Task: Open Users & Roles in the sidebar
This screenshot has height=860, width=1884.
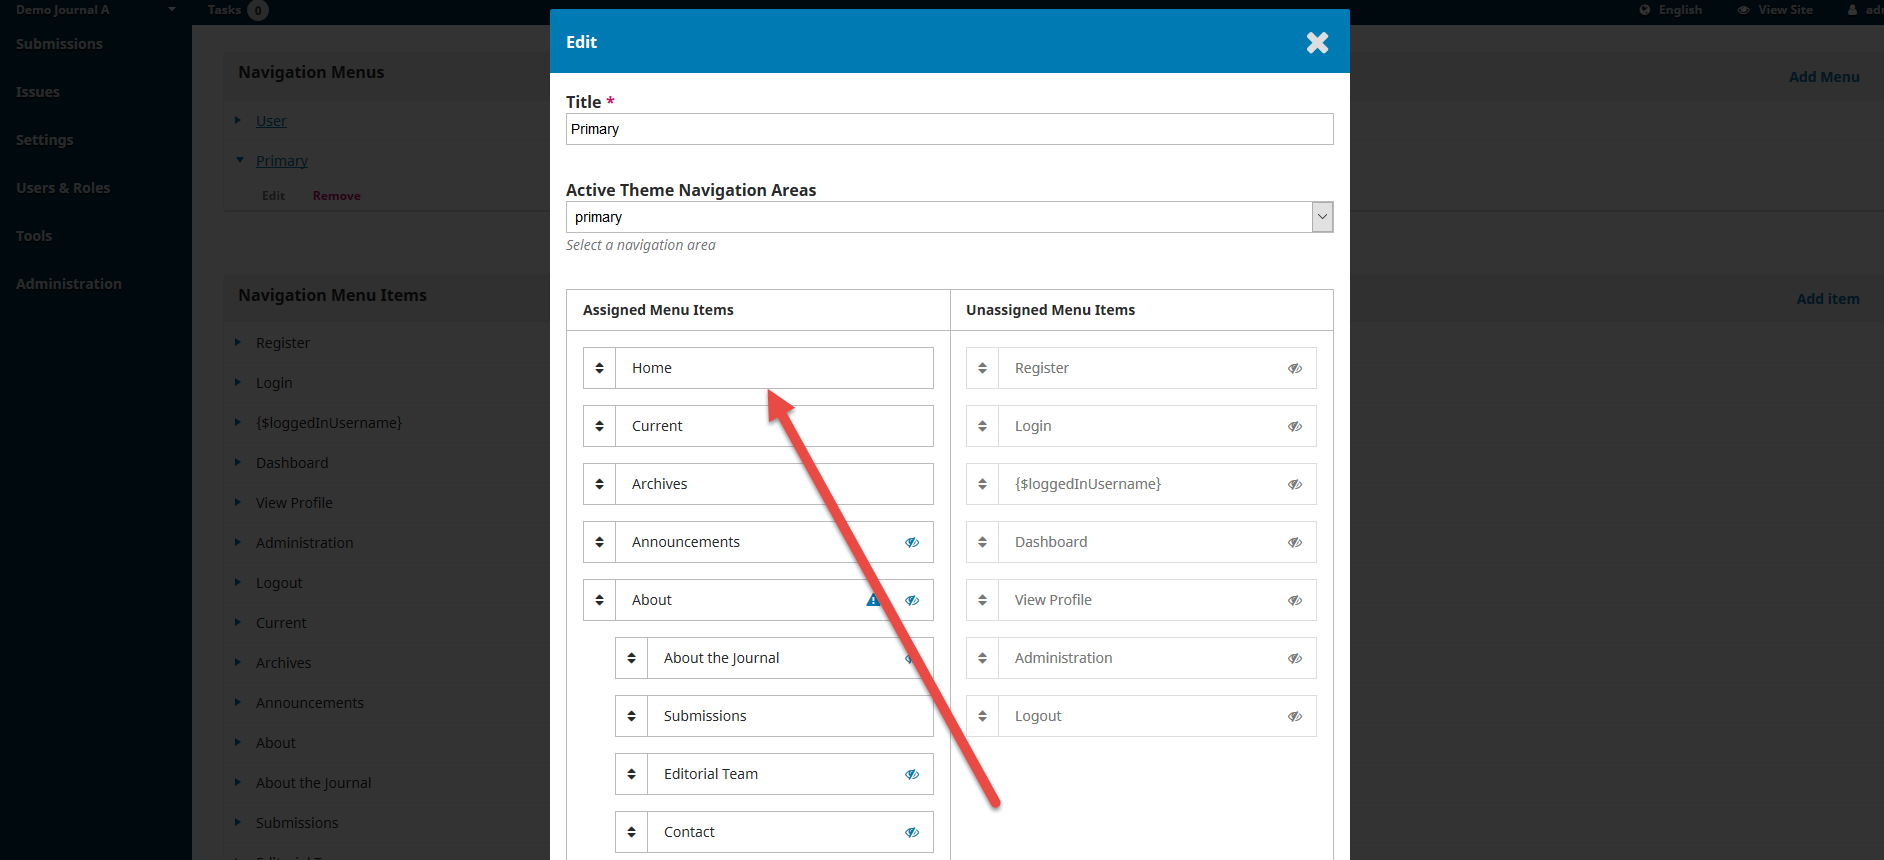Action: pyautogui.click(x=63, y=188)
